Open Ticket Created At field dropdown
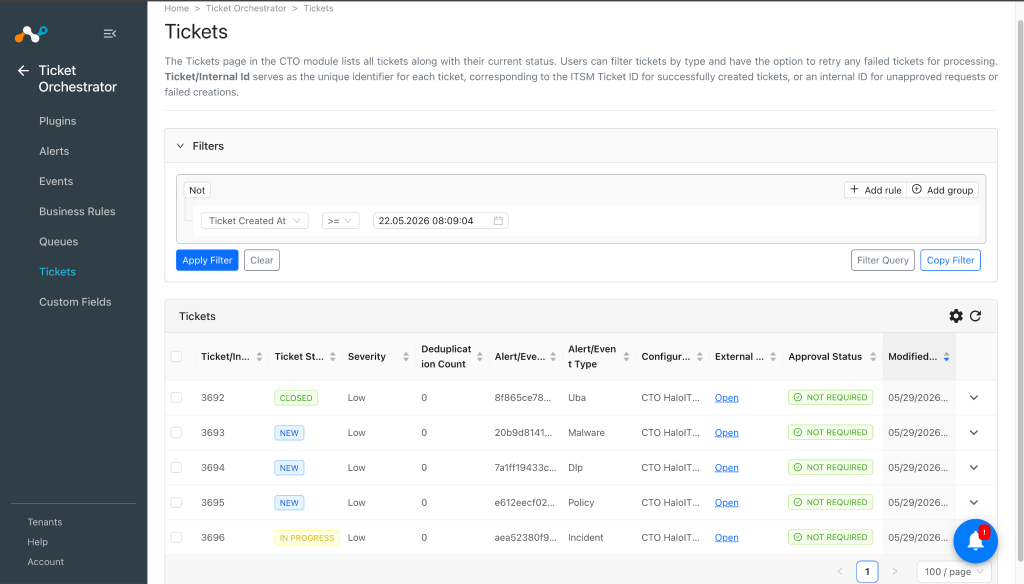This screenshot has height=584, width=1024. [x=255, y=221]
